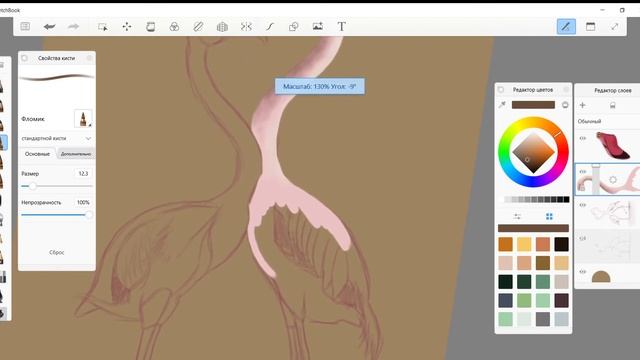Select the terracotta swatch
This screenshot has height=360, width=640.
click(543, 244)
